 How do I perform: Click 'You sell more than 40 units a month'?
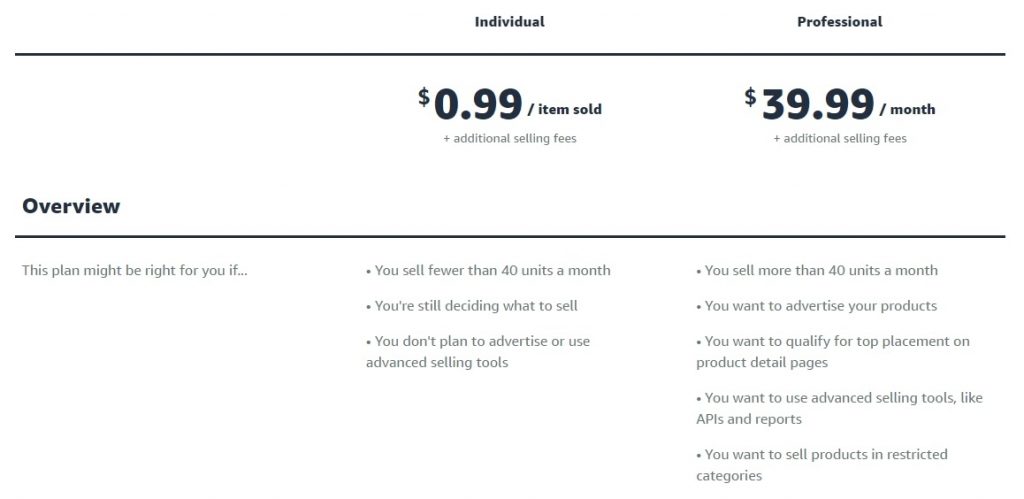click(x=817, y=270)
